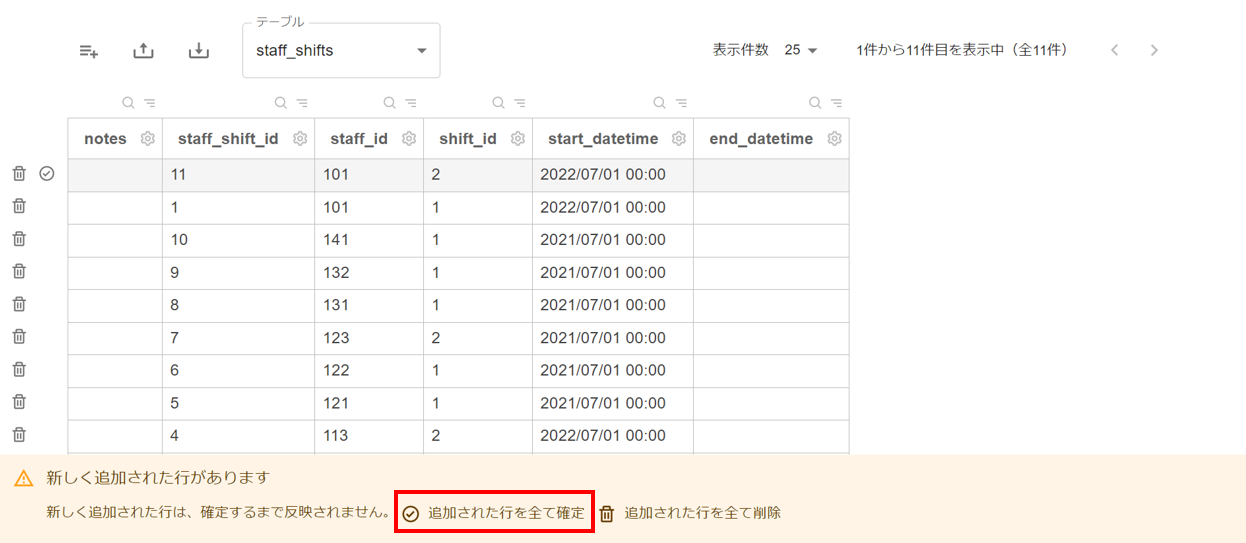The image size is (1246, 543).
Task: Click search icon above start_datetime column
Action: coord(659,103)
